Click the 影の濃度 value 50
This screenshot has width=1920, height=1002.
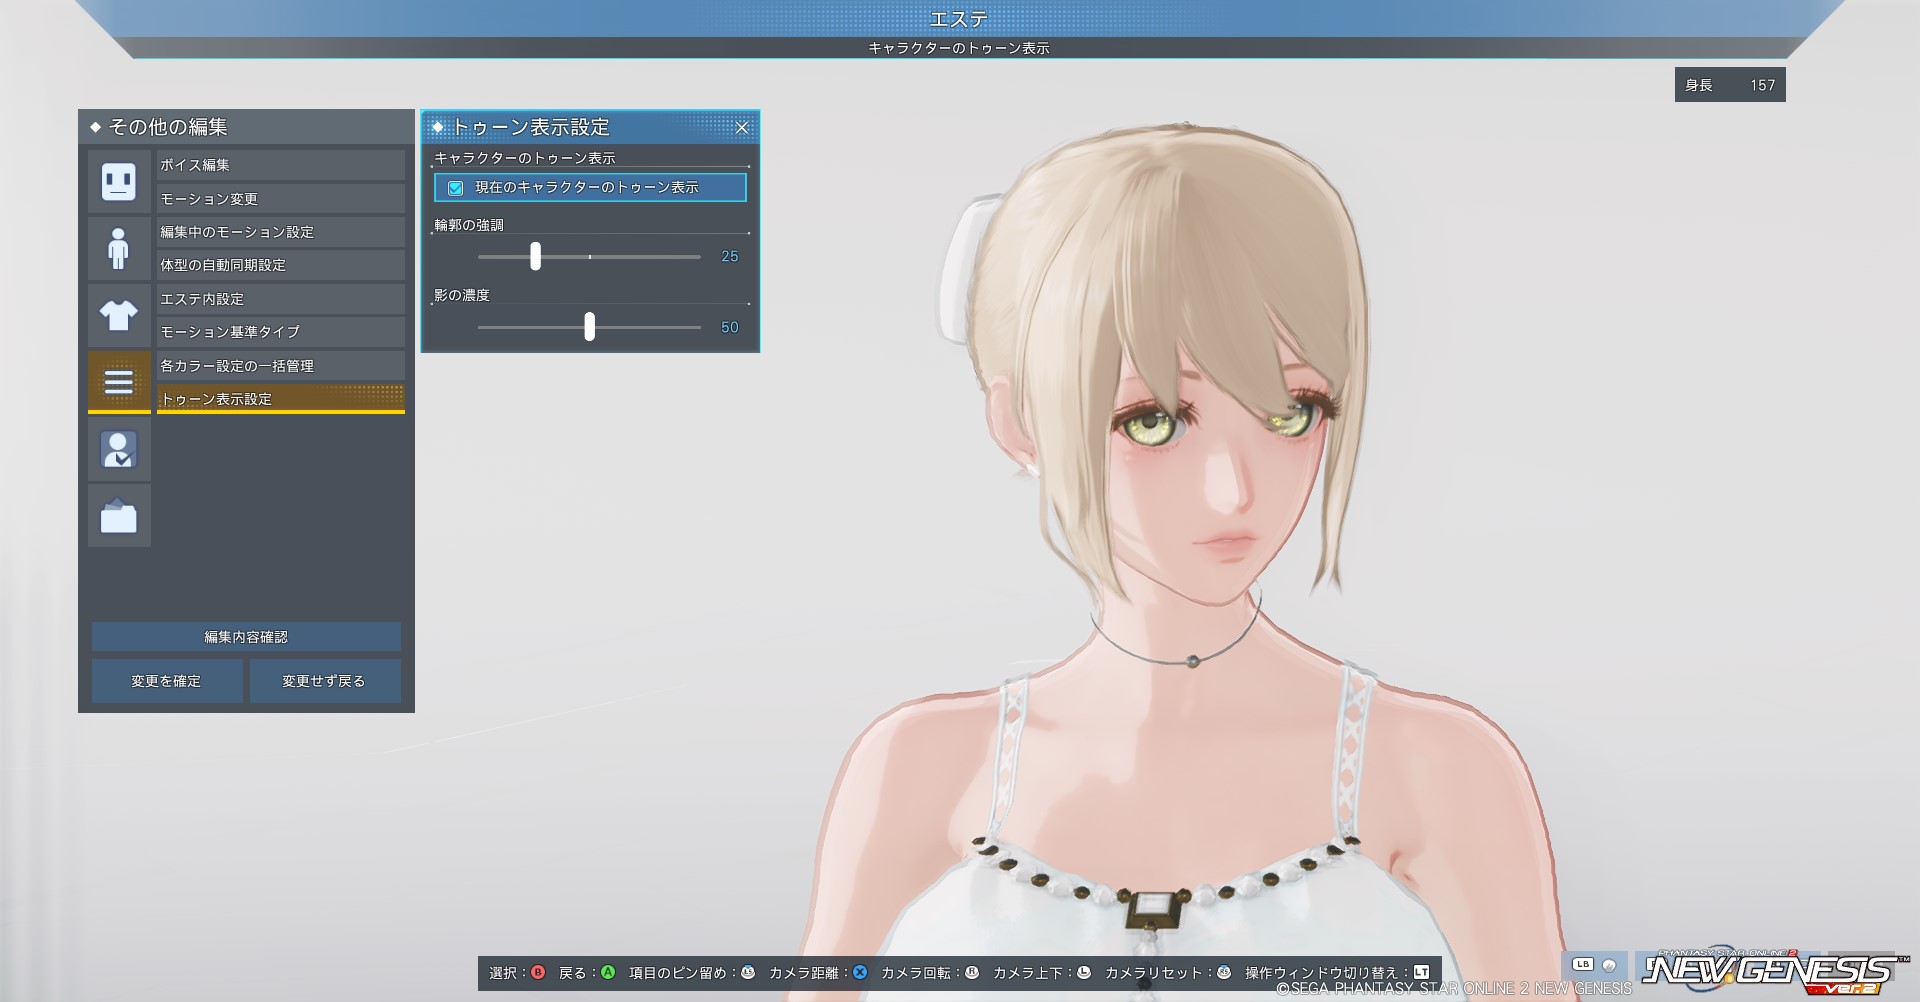point(730,328)
